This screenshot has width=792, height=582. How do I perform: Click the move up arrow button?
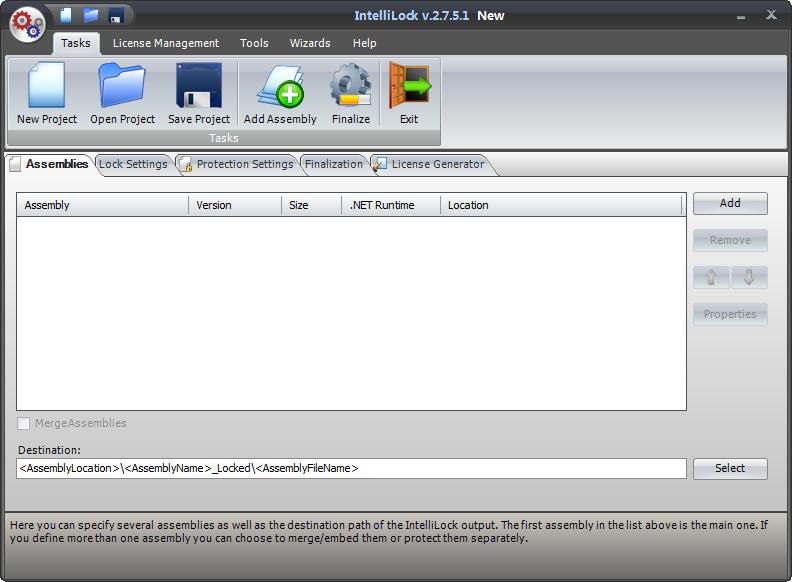pyautogui.click(x=711, y=277)
